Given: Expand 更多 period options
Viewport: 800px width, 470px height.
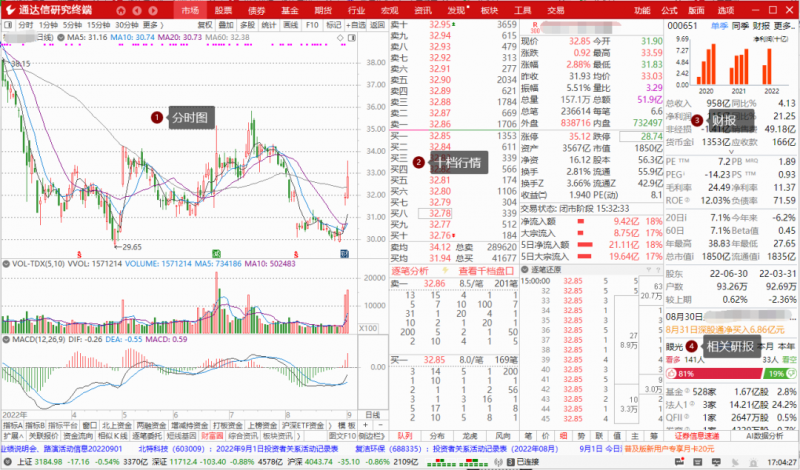Looking at the screenshot, I should click(153, 25).
